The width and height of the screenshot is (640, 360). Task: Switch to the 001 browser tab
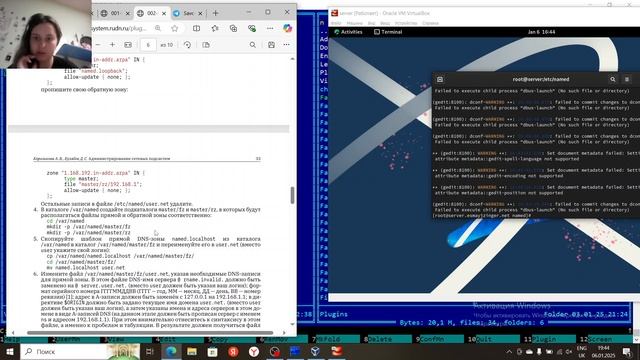point(111,13)
